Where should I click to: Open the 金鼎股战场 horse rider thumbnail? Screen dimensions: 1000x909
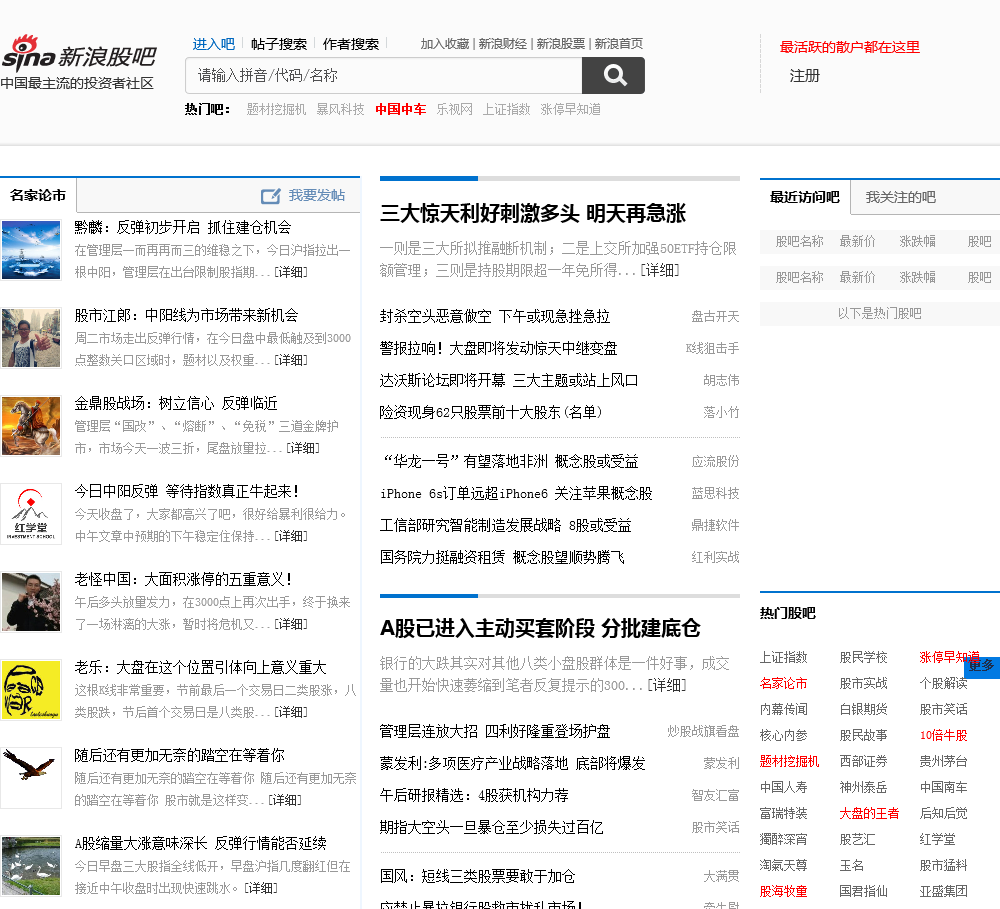tap(31, 426)
